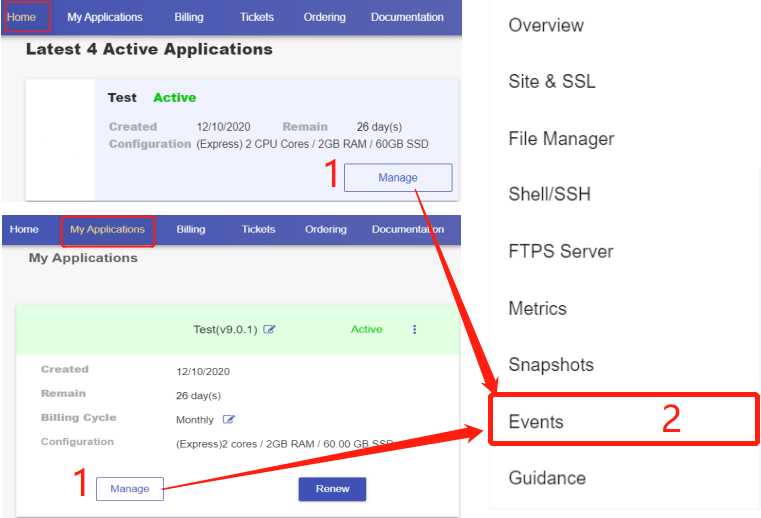Select the FTPS Server menu entry
This screenshot has height=518, width=761.
coord(560,252)
